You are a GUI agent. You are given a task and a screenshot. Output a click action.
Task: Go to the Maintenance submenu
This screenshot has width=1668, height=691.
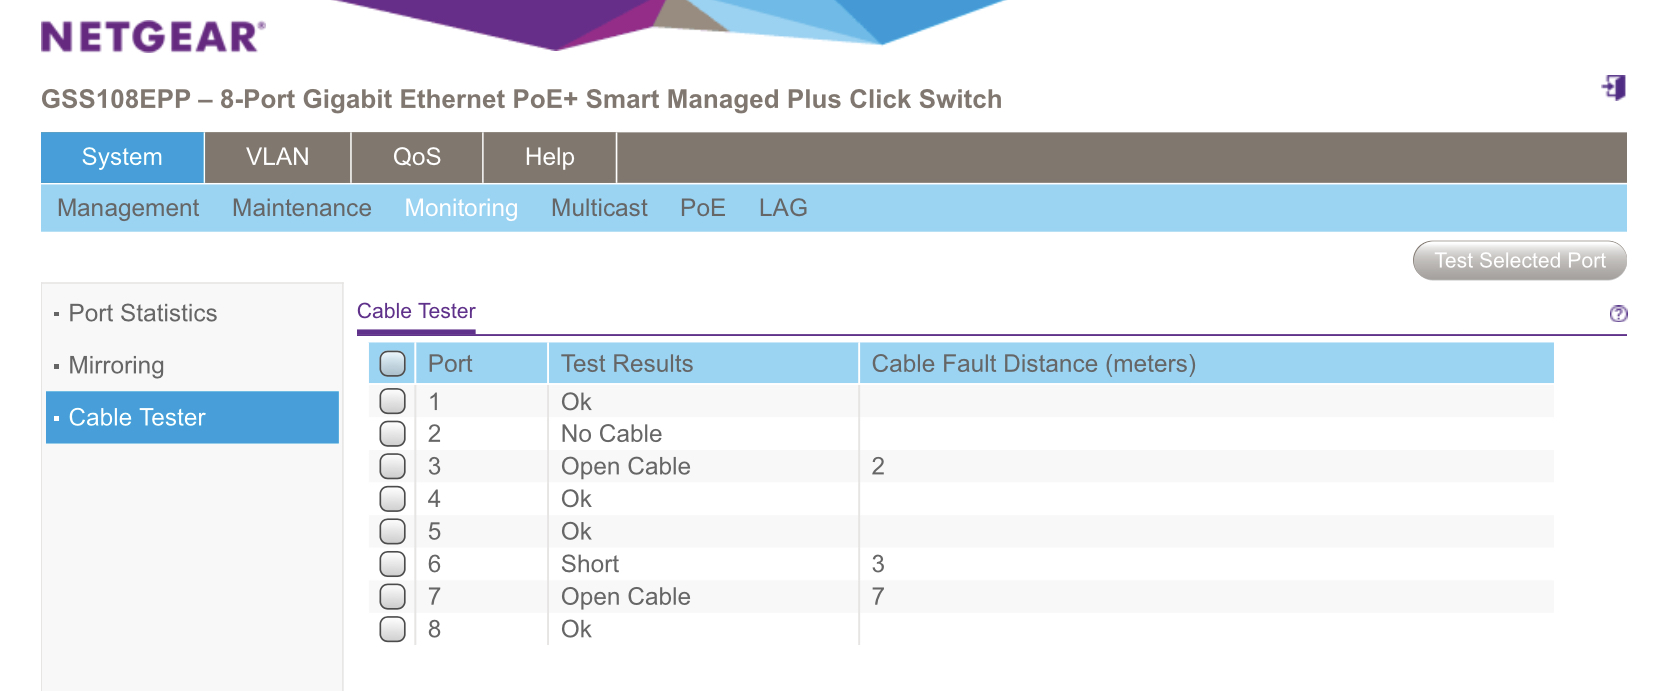click(x=302, y=208)
